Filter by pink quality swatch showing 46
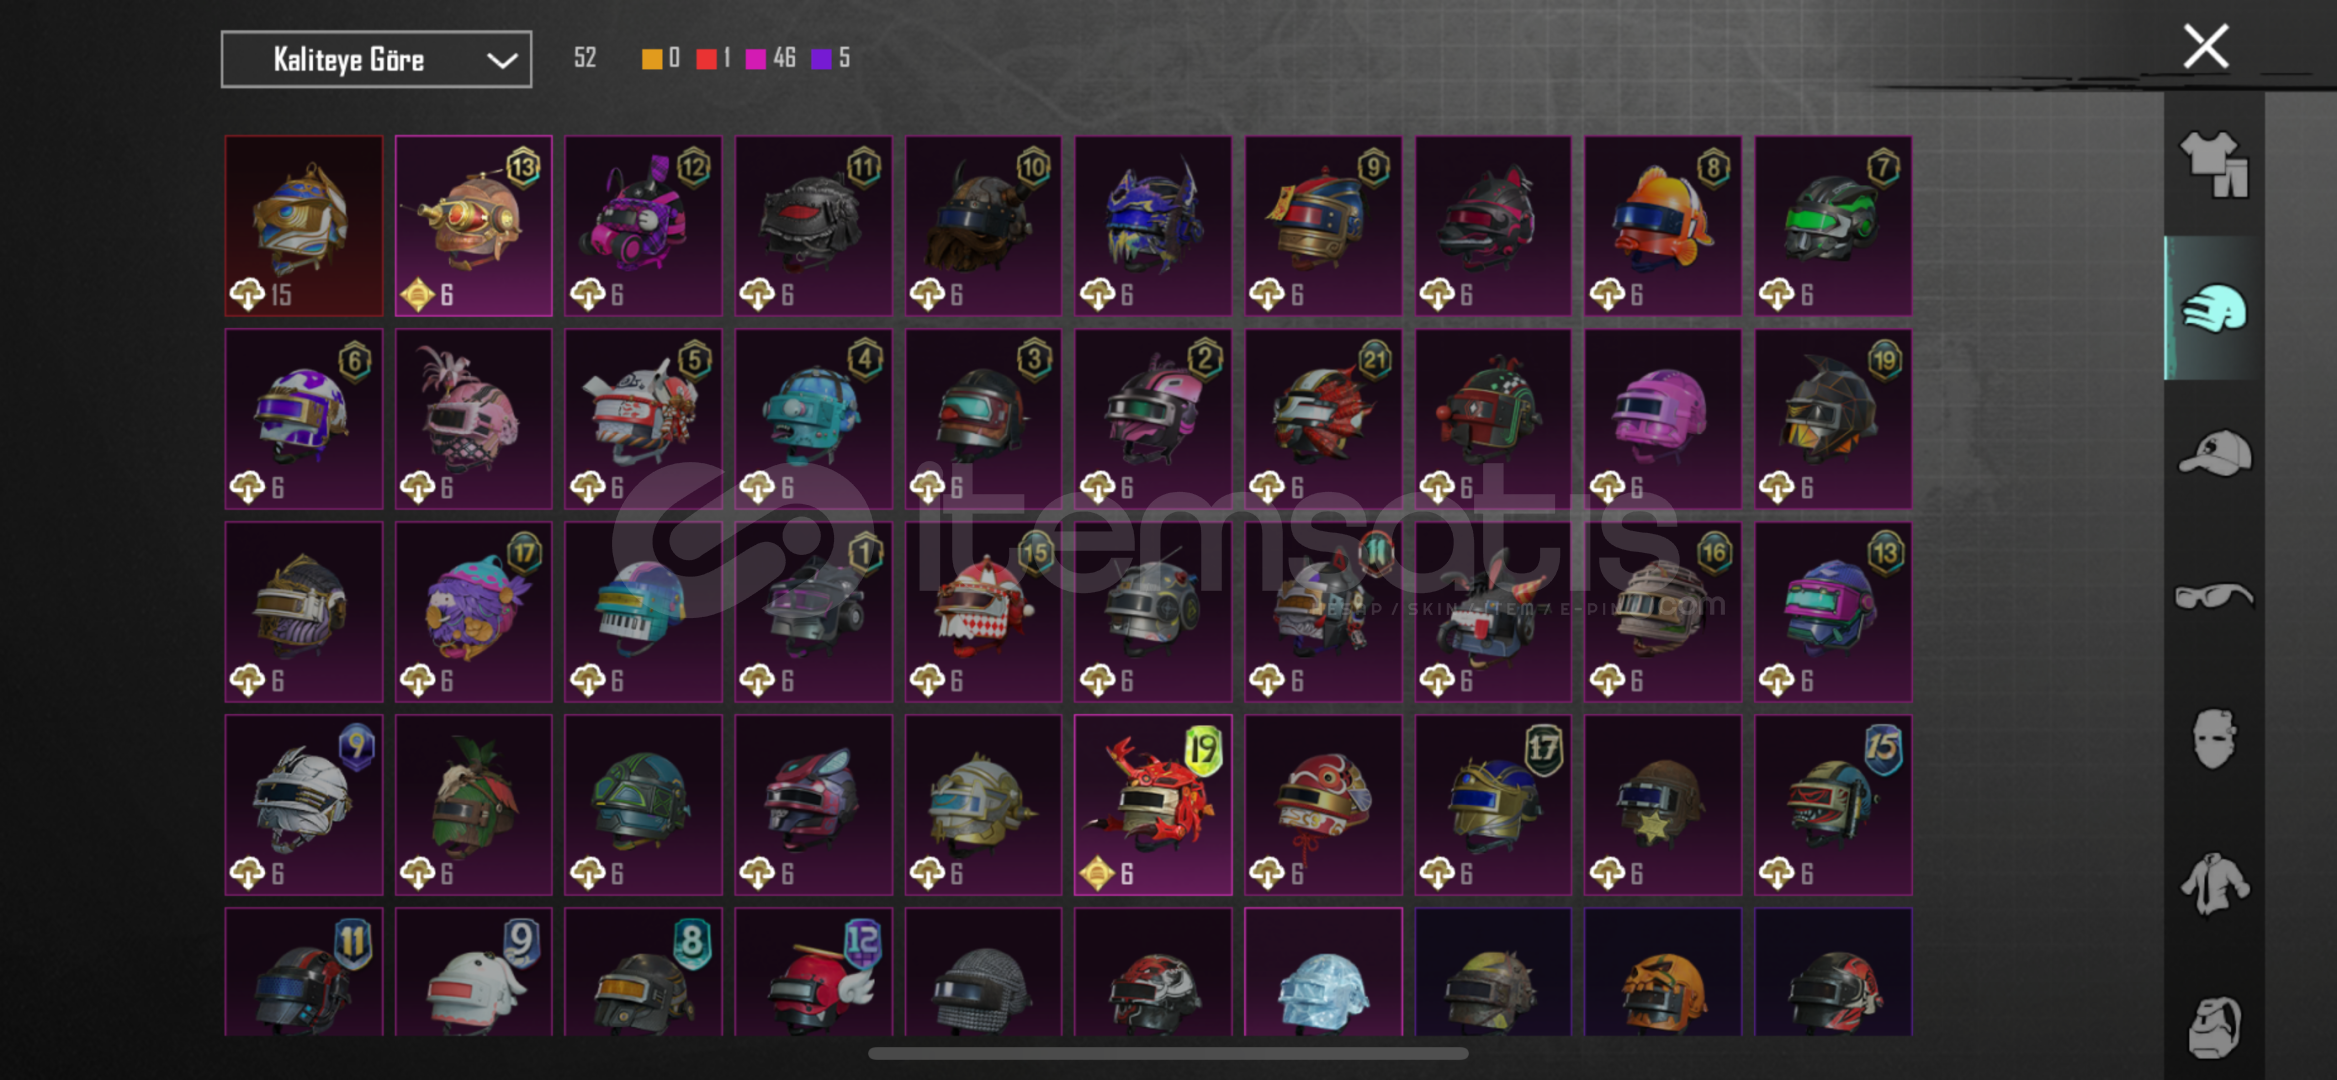The height and width of the screenshot is (1080, 2337). [770, 58]
